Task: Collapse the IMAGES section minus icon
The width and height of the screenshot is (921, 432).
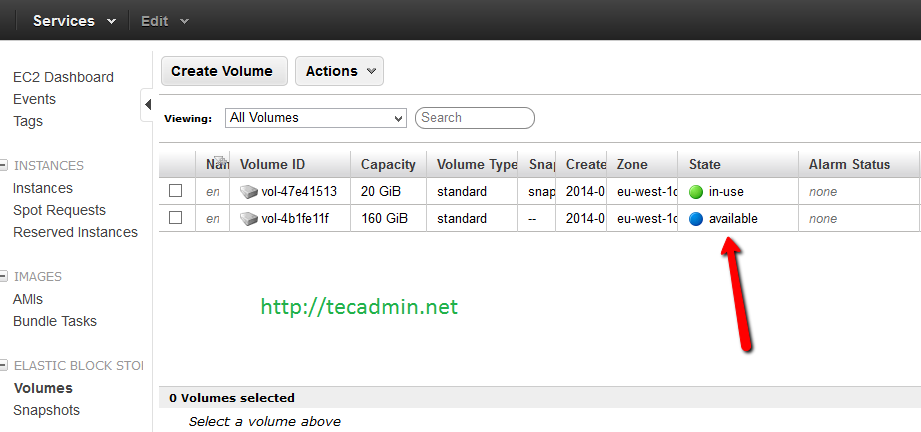Action: pyautogui.click(x=4, y=276)
